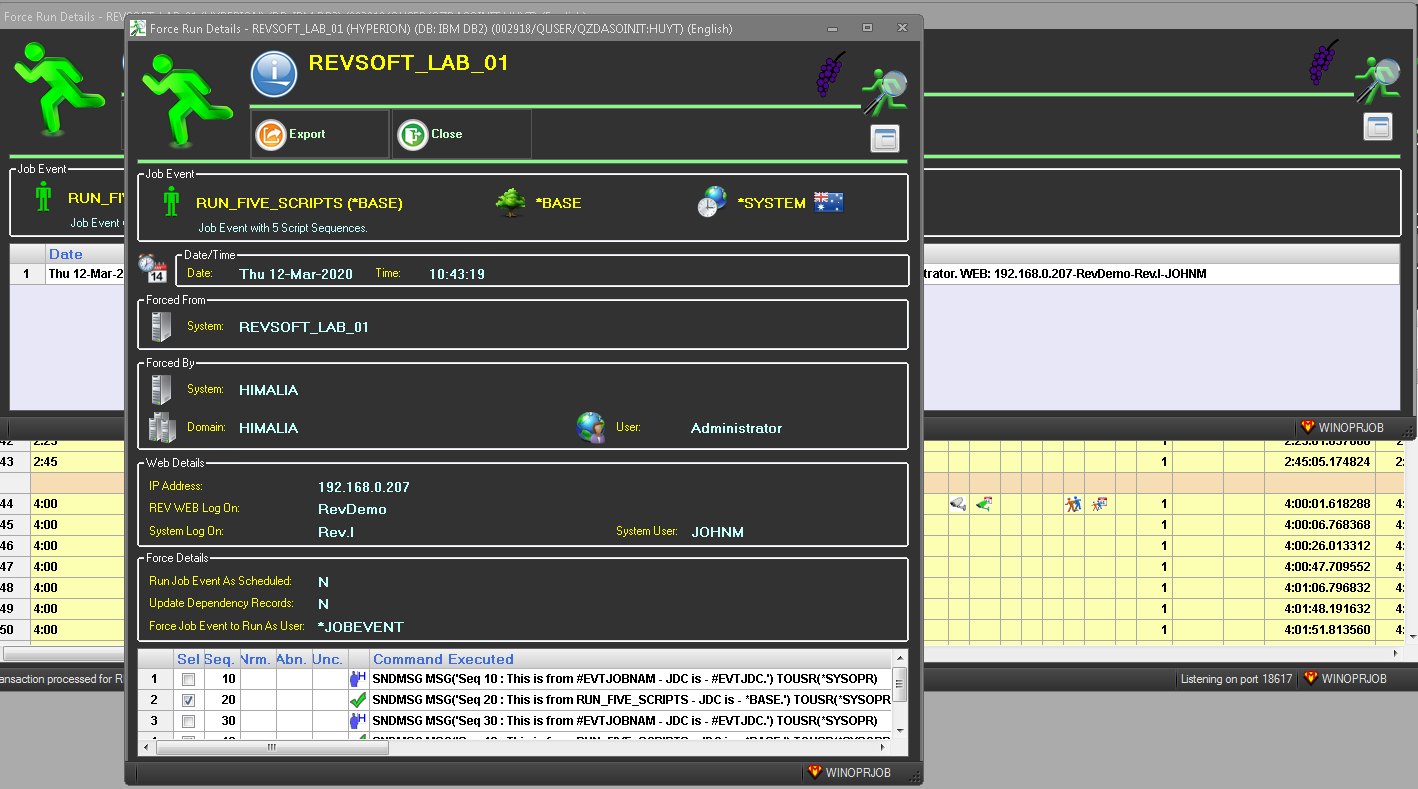
Task: Click the running man with magnifier icon
Action: pos(884,92)
